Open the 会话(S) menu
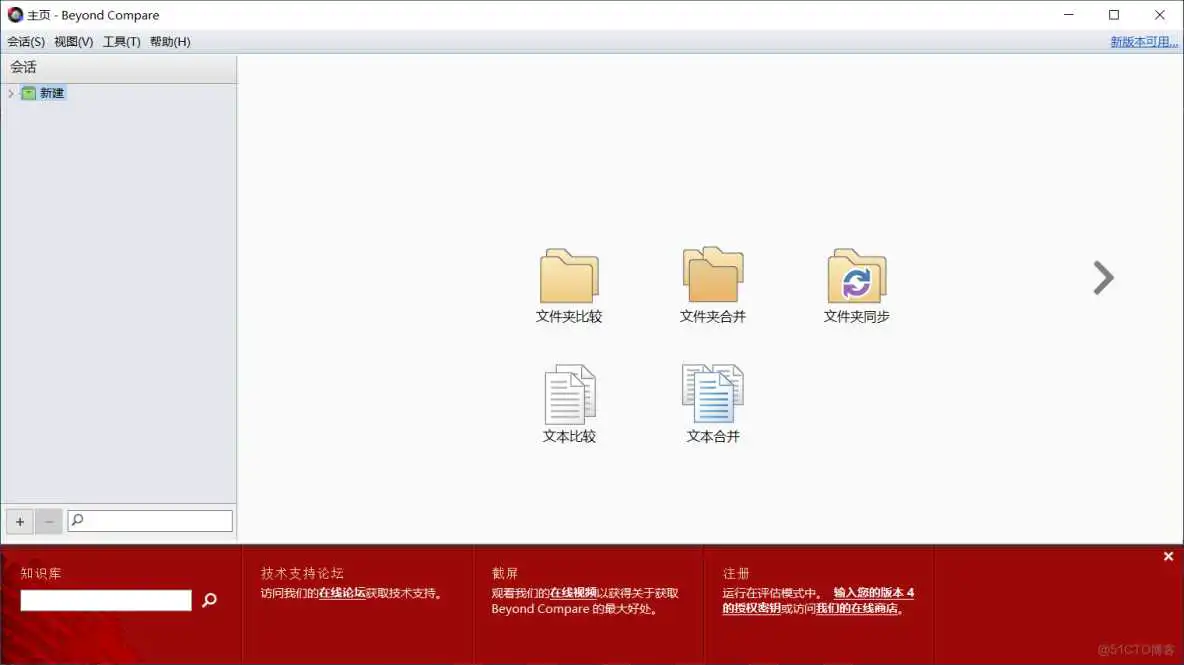This screenshot has width=1184, height=665. coord(24,41)
